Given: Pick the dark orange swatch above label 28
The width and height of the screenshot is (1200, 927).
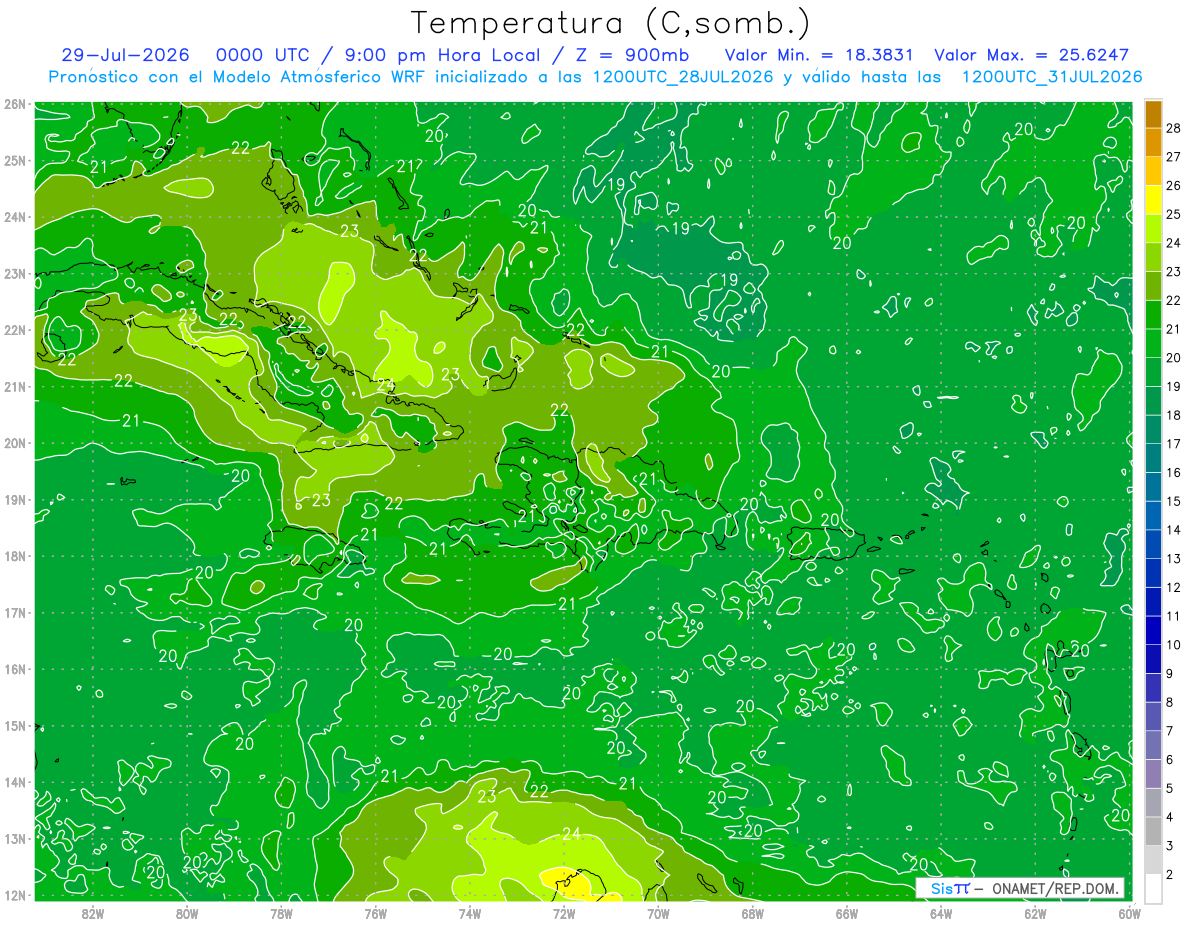Looking at the screenshot, I should tap(1153, 114).
